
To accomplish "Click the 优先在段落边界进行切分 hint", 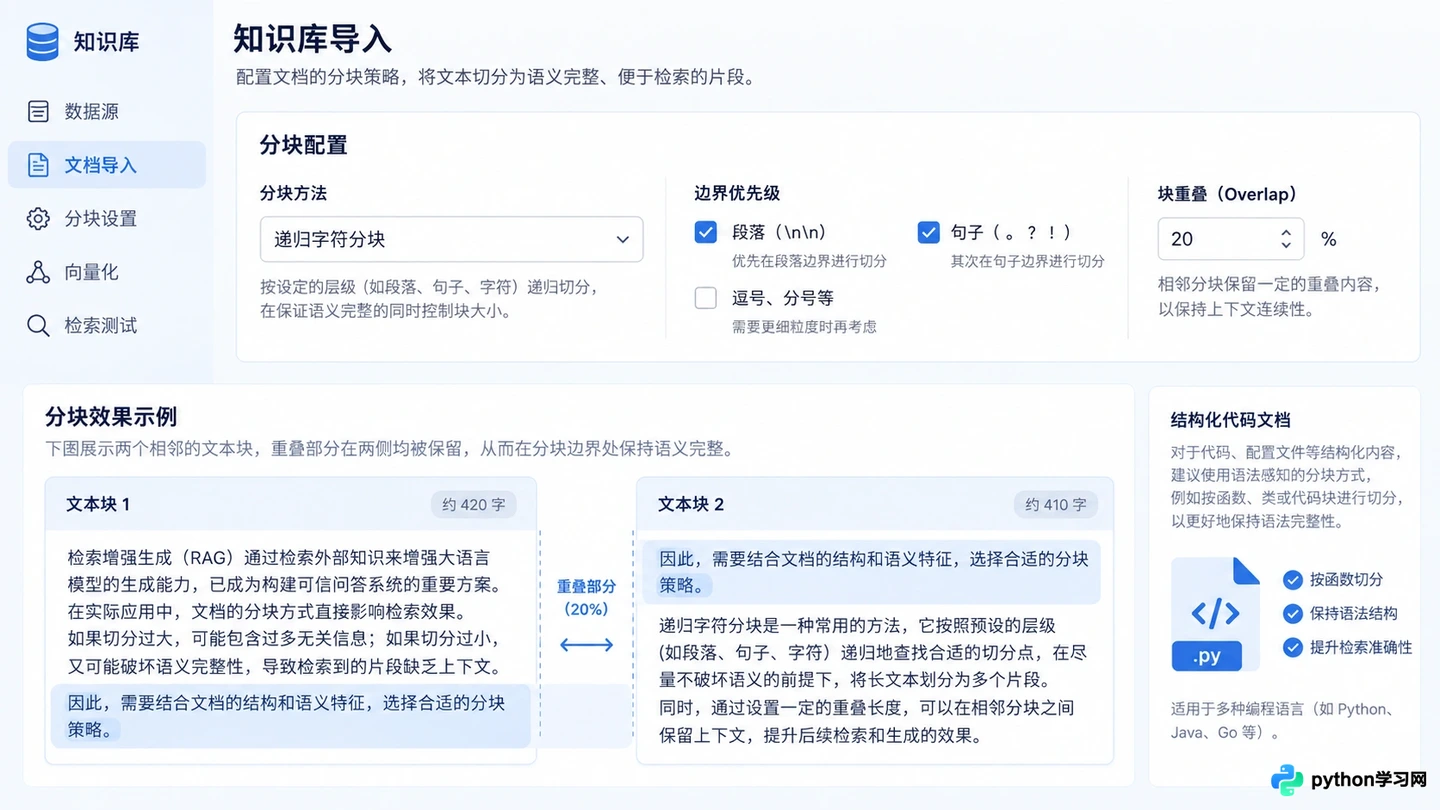I will point(809,261).
